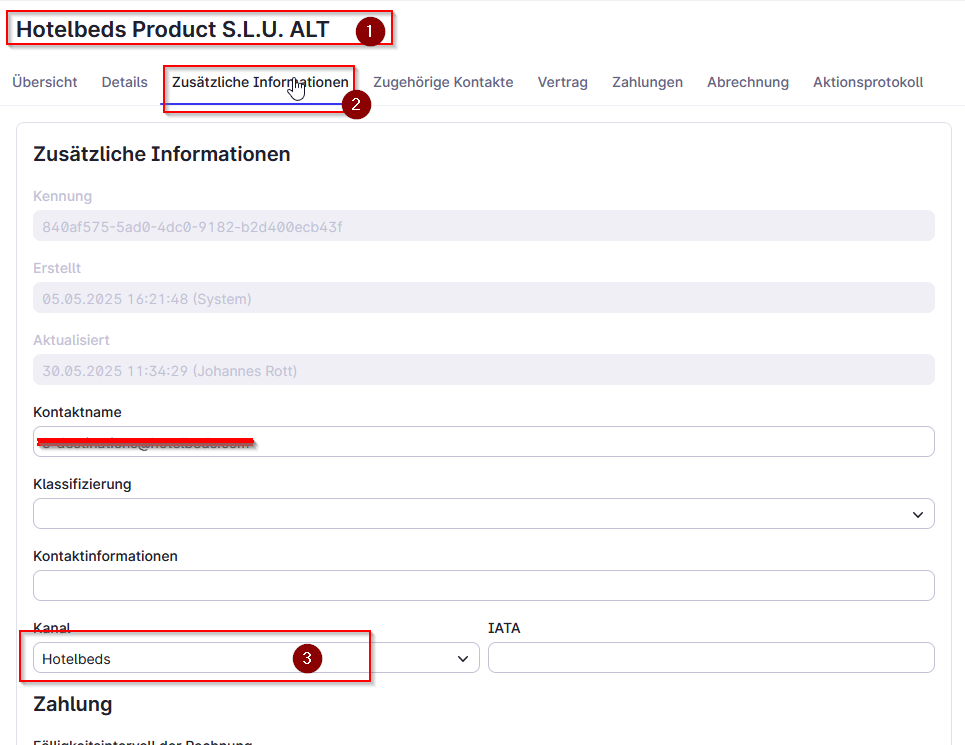Switch to the Abrechnung tab
This screenshot has height=745, width=965.
(748, 82)
